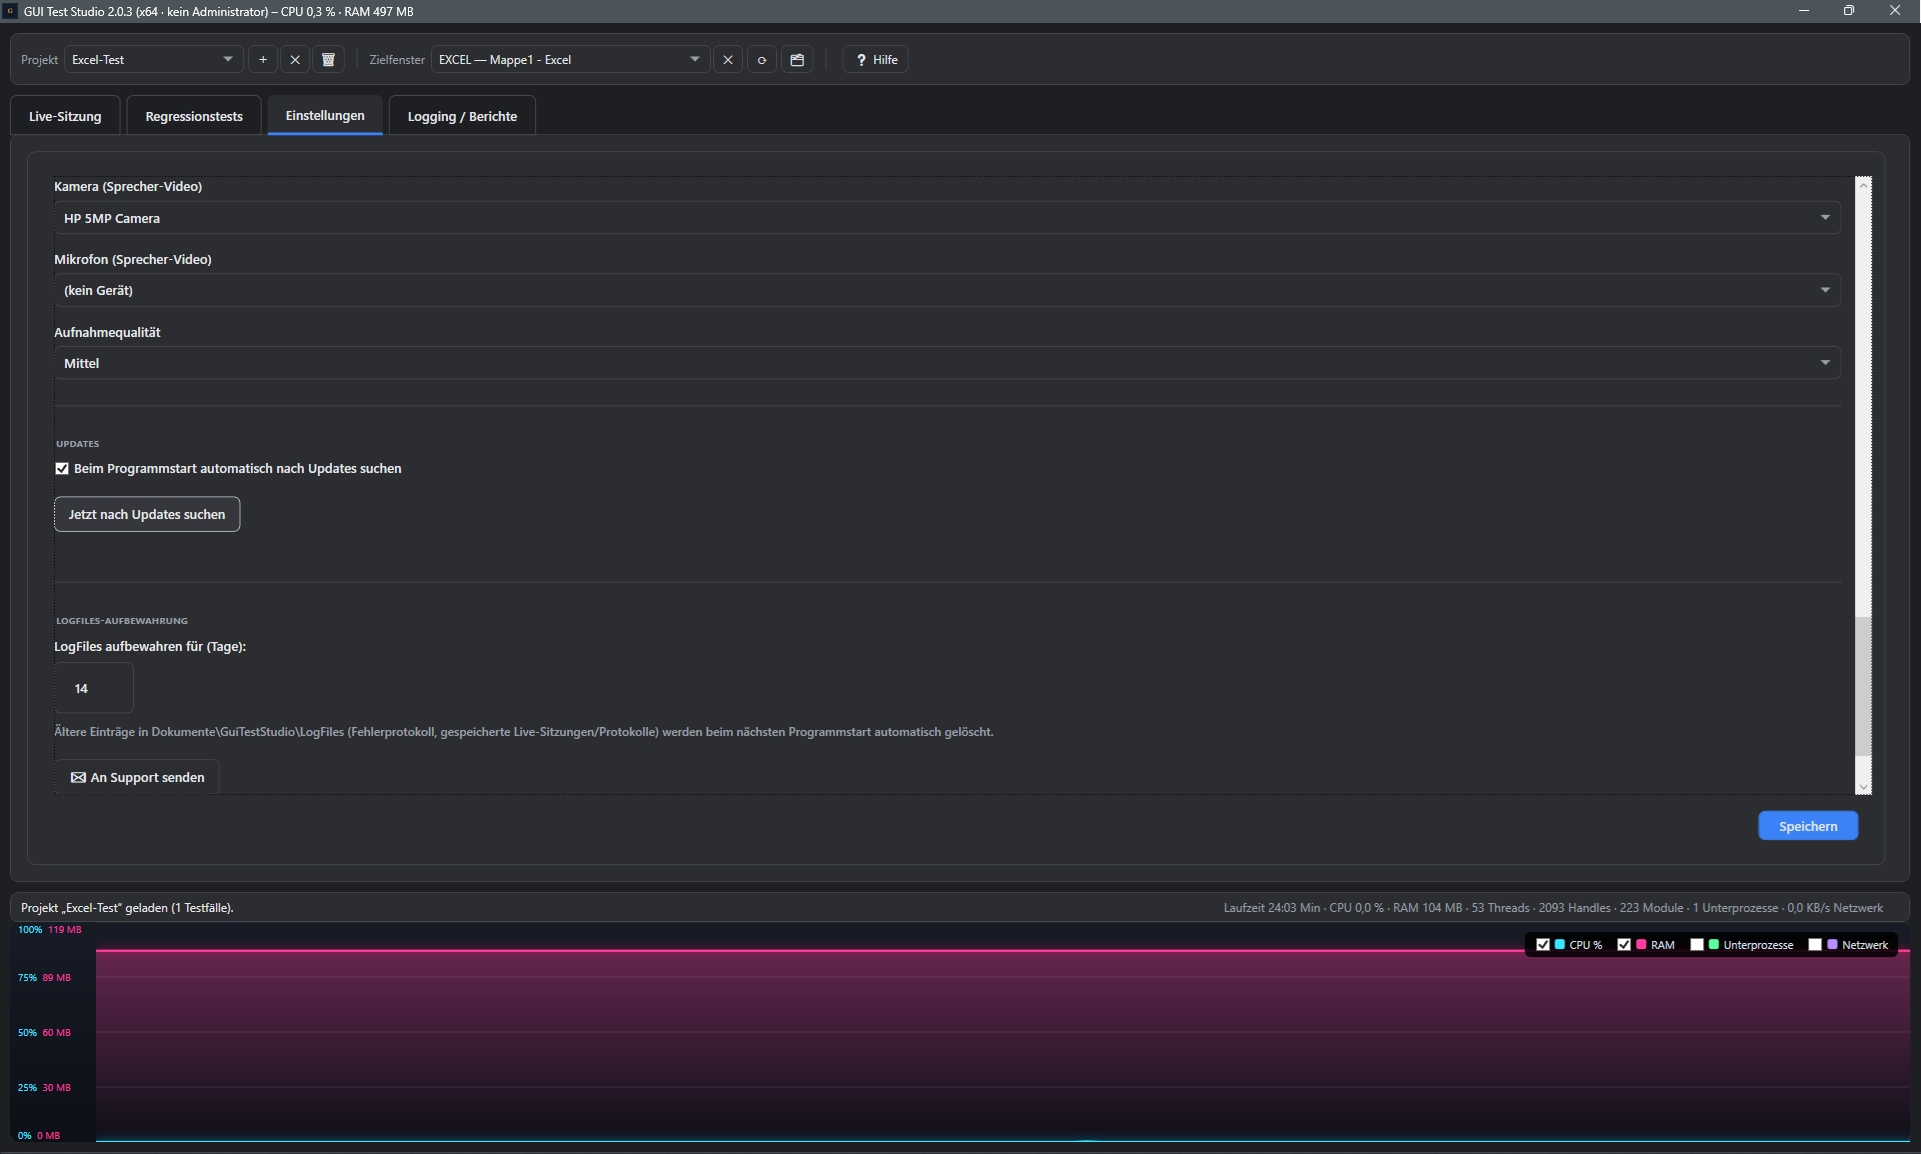The height and width of the screenshot is (1154, 1921).
Task: Expand the Aufnahmequalität dropdown set to Mittel
Action: (x=947, y=363)
